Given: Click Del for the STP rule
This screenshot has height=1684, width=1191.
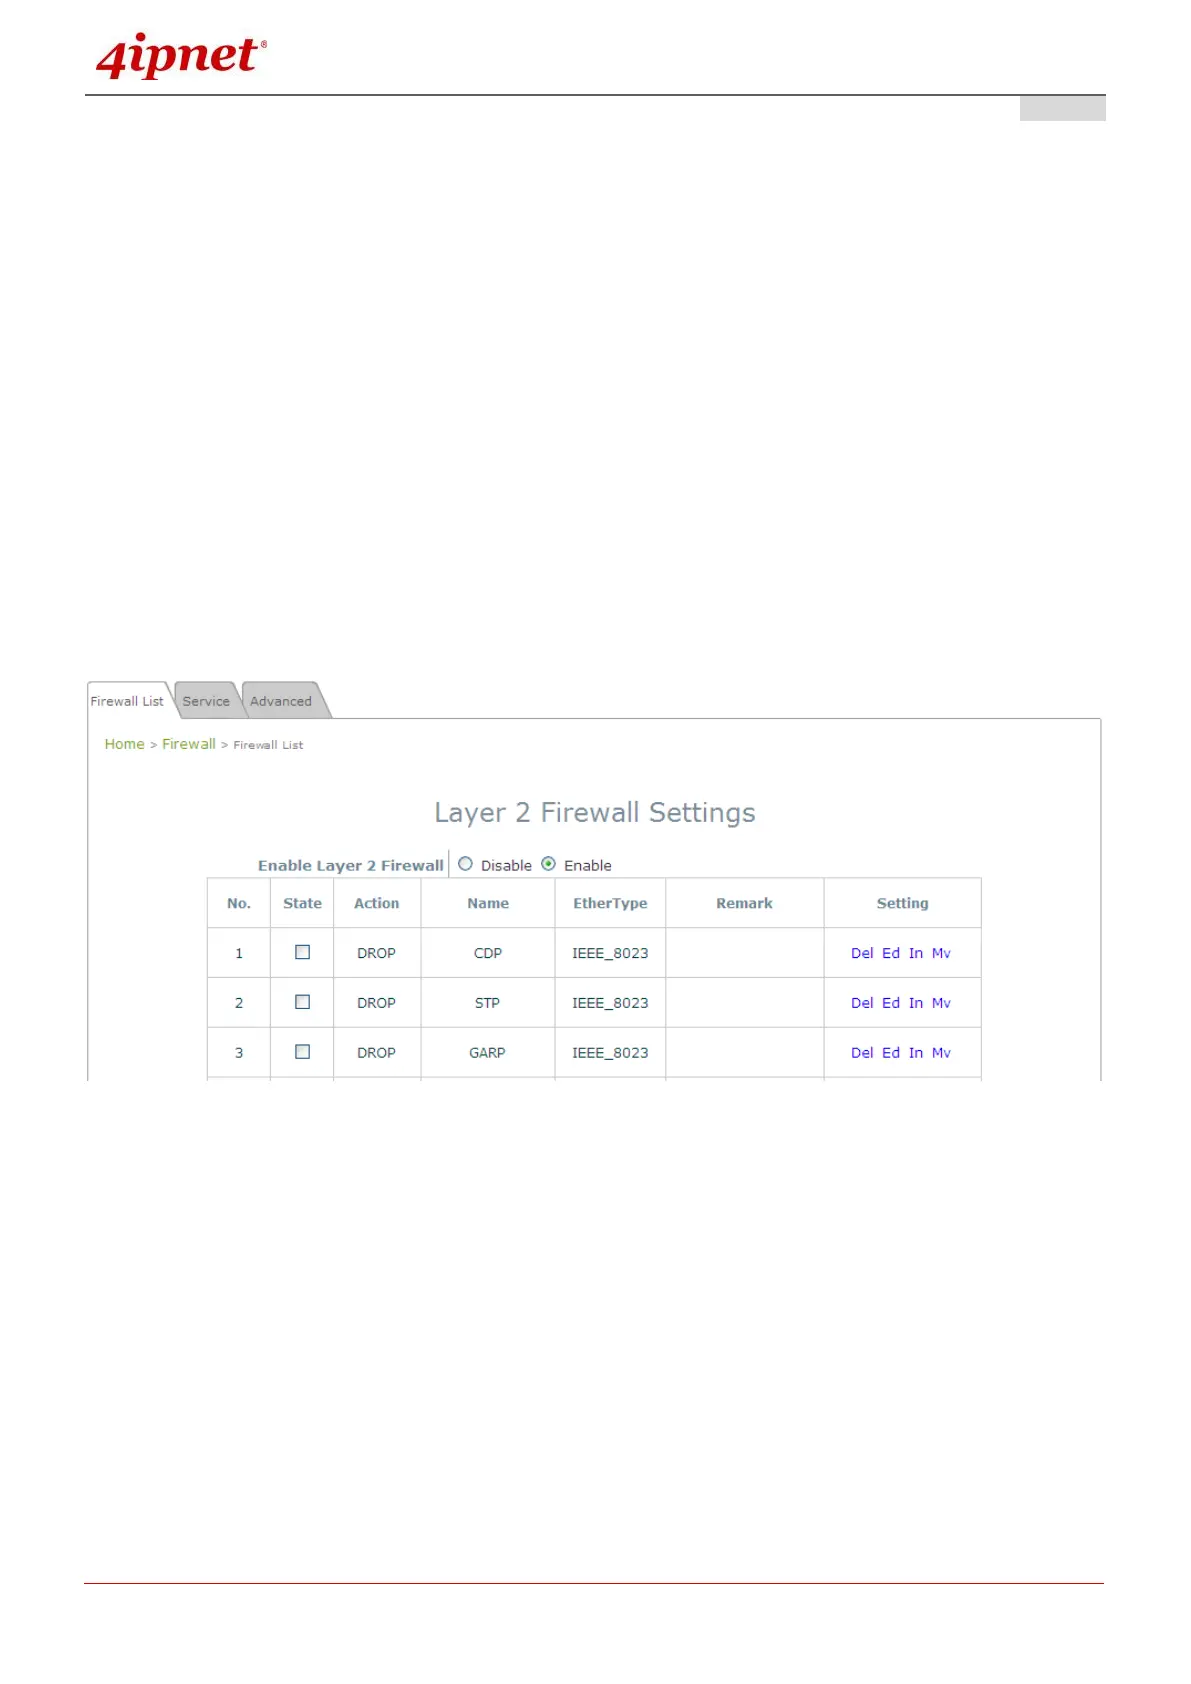Looking at the screenshot, I should [862, 1003].
